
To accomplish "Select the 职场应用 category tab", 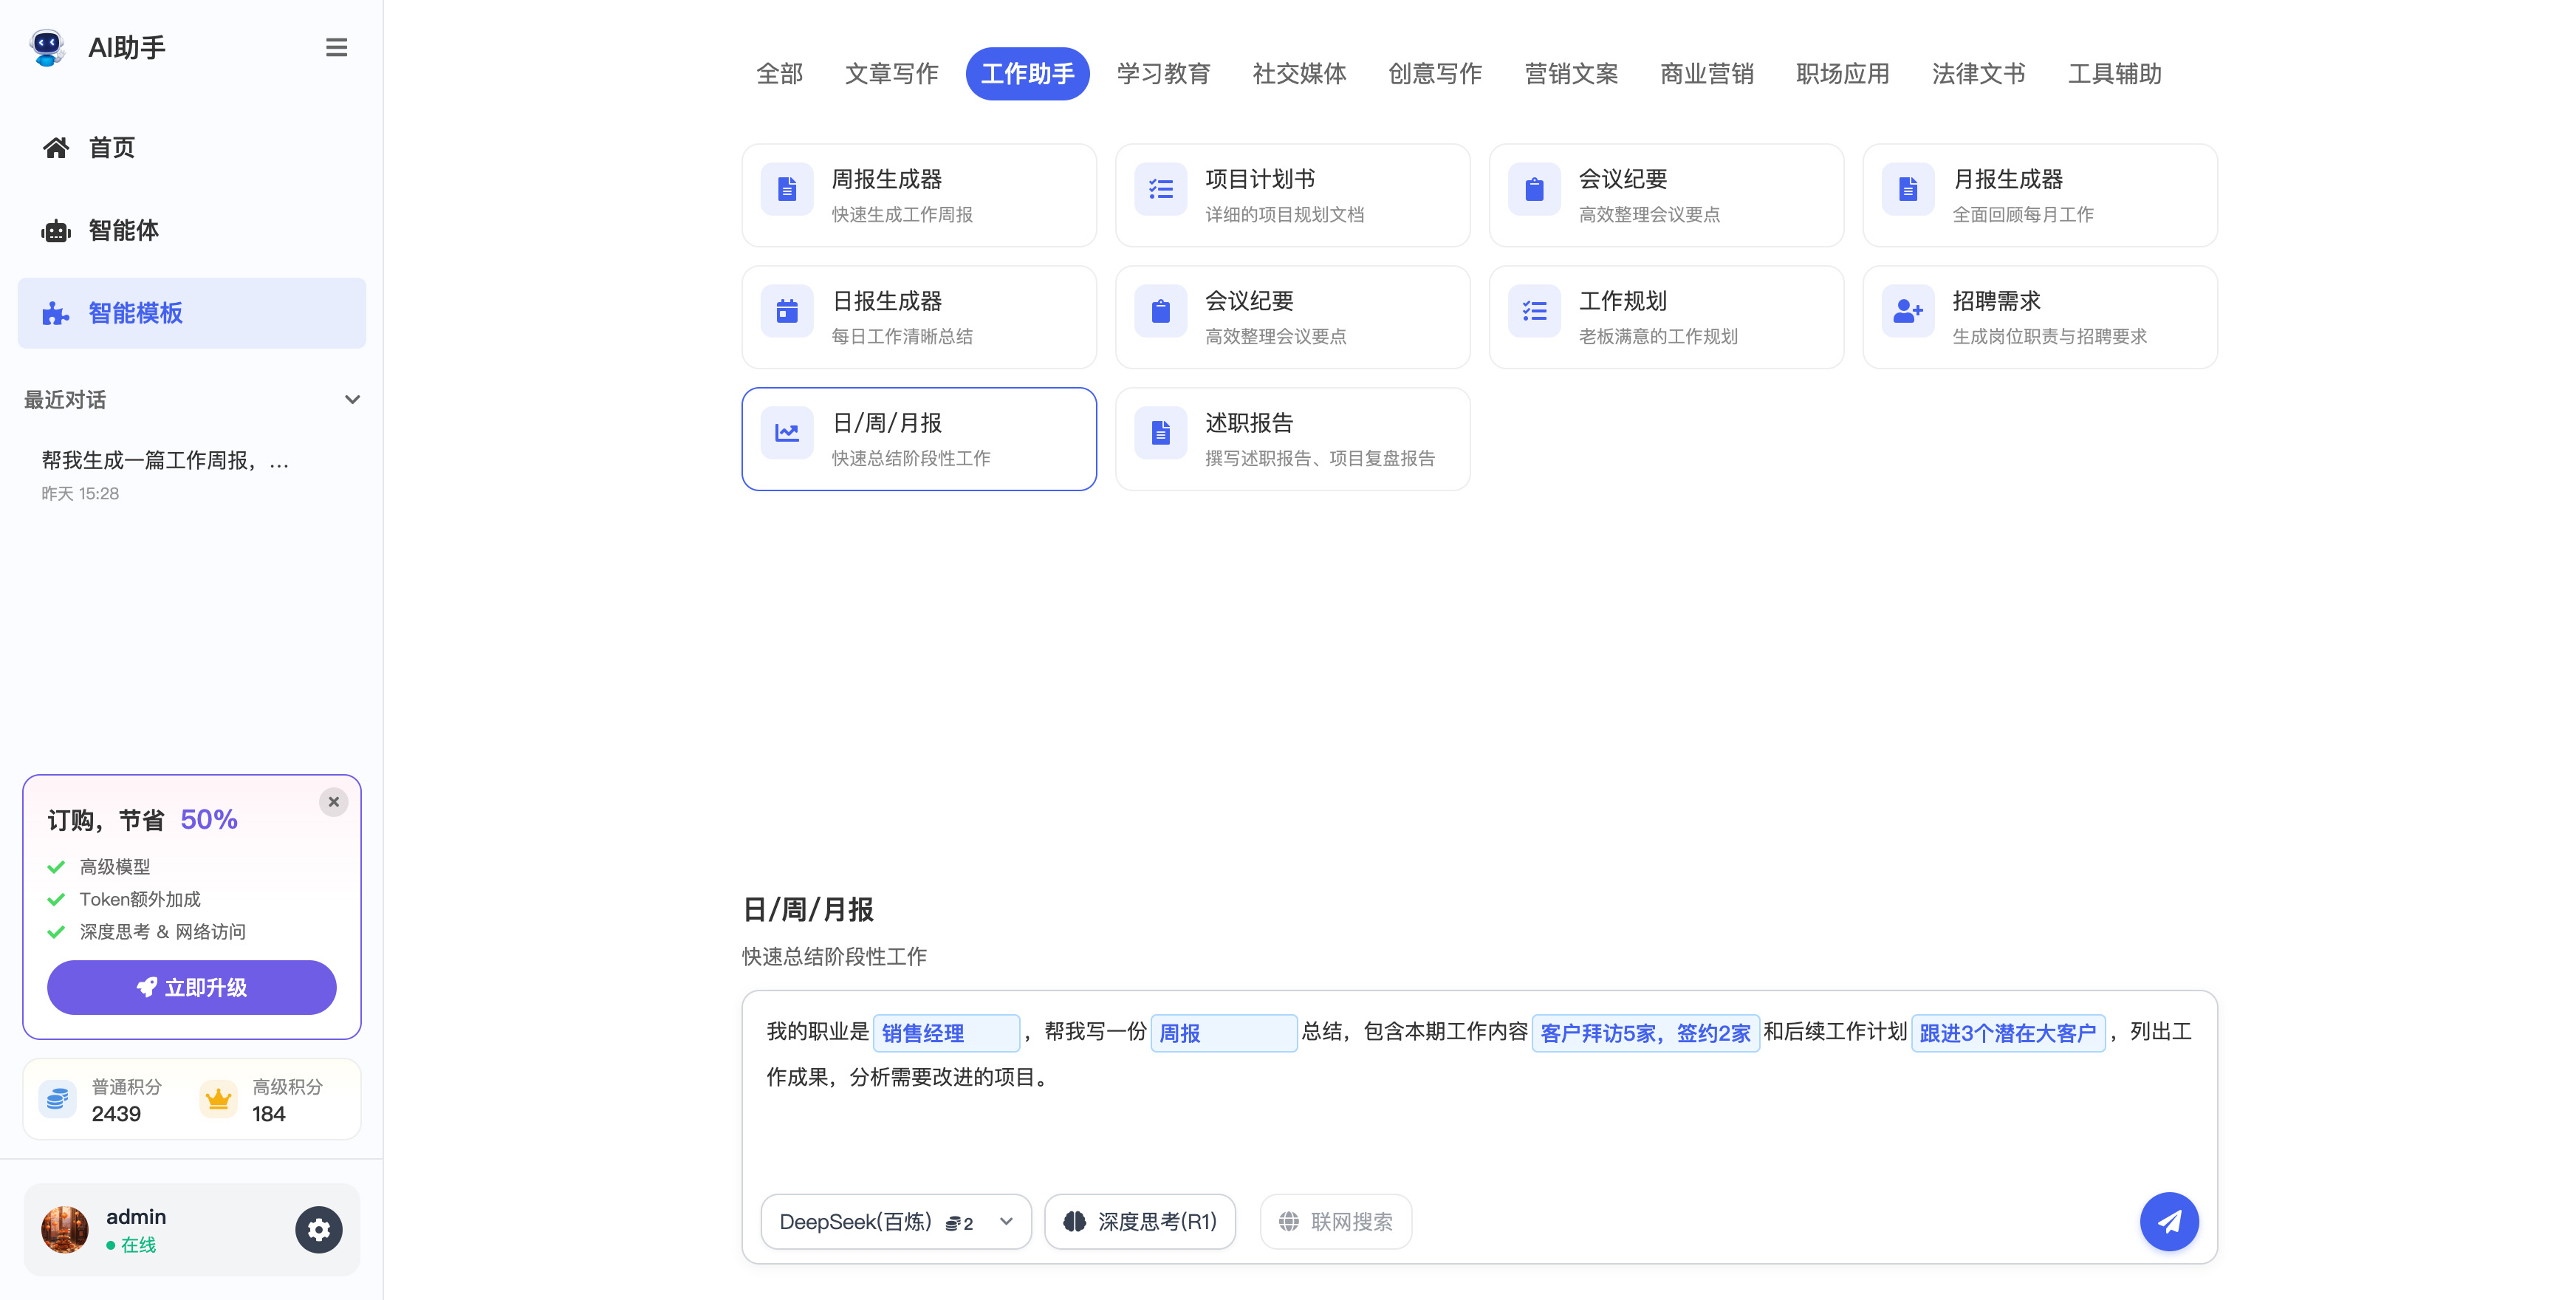I will (x=1843, y=74).
